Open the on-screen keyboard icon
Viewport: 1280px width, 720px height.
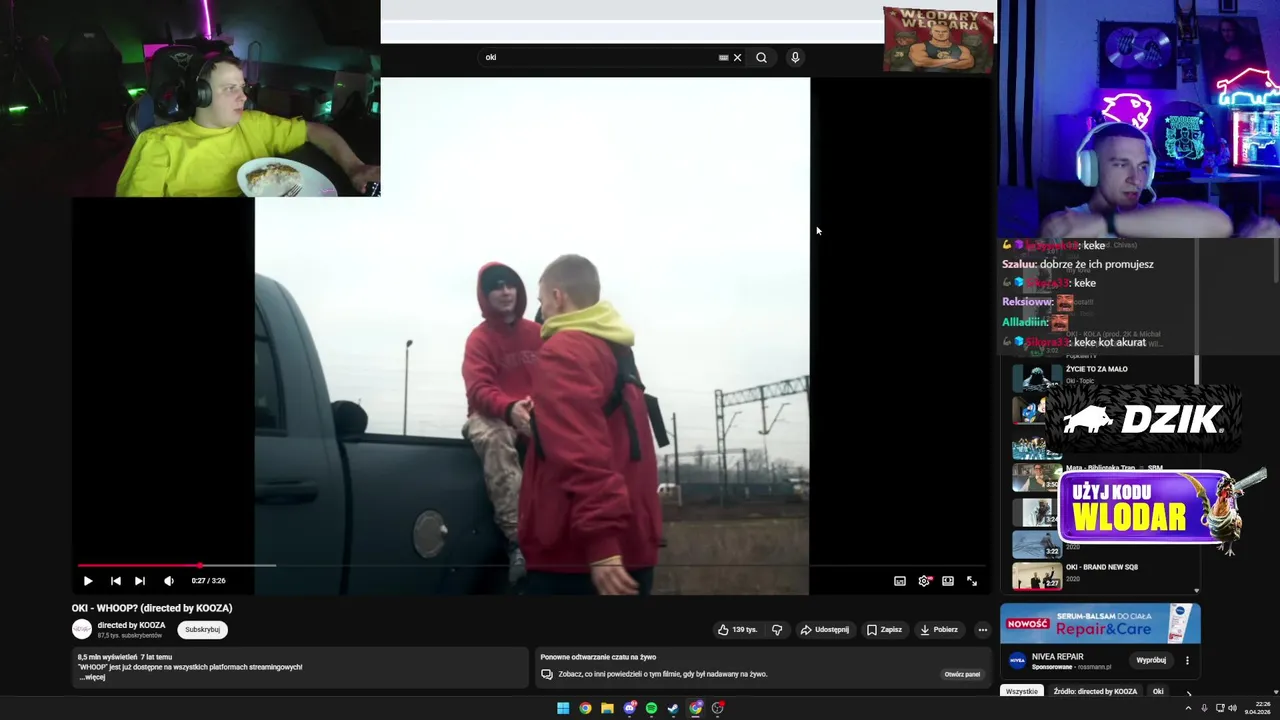point(723,58)
